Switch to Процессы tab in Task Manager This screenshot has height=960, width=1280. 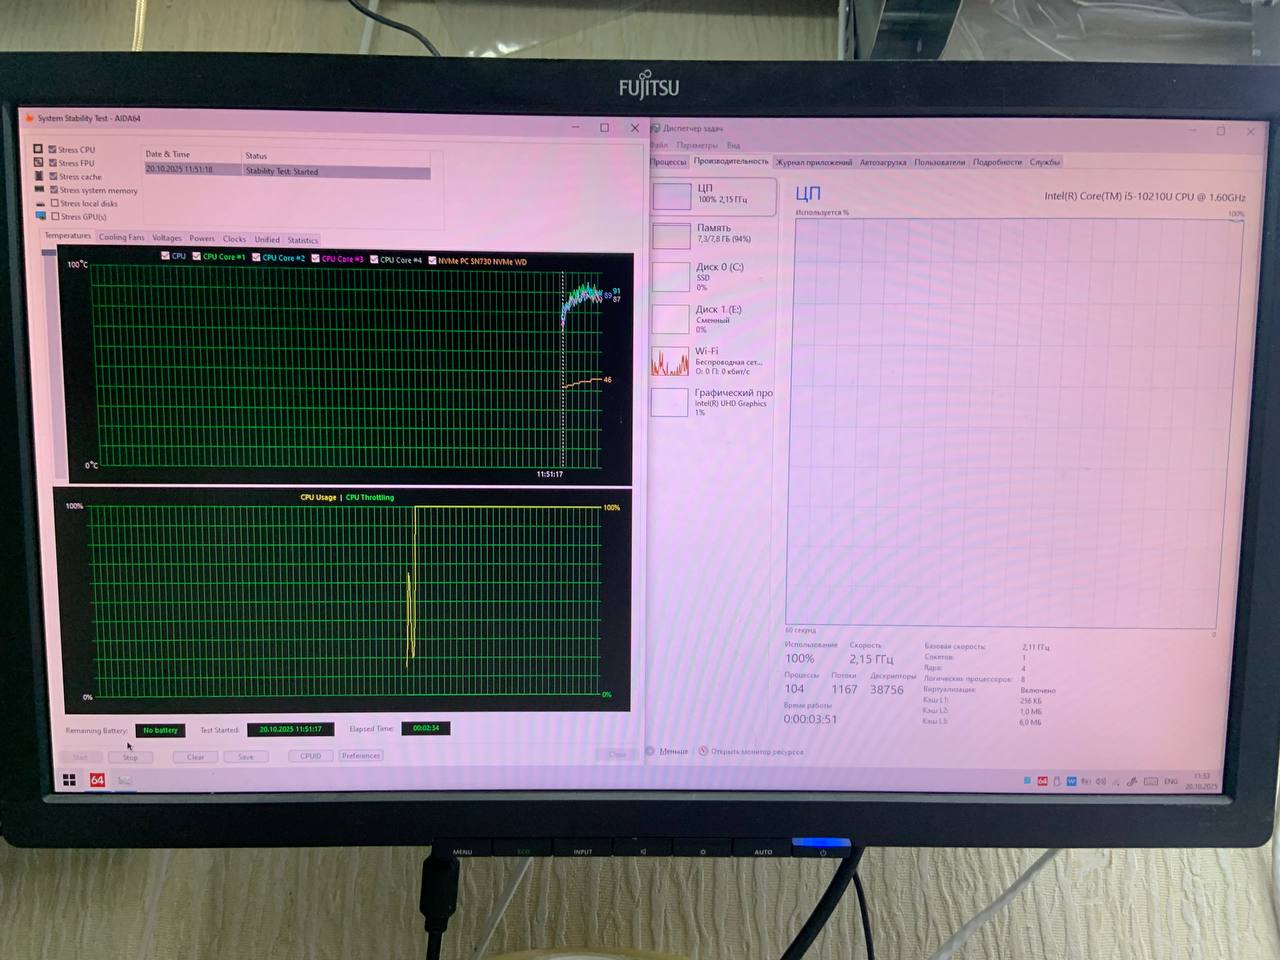click(x=668, y=162)
